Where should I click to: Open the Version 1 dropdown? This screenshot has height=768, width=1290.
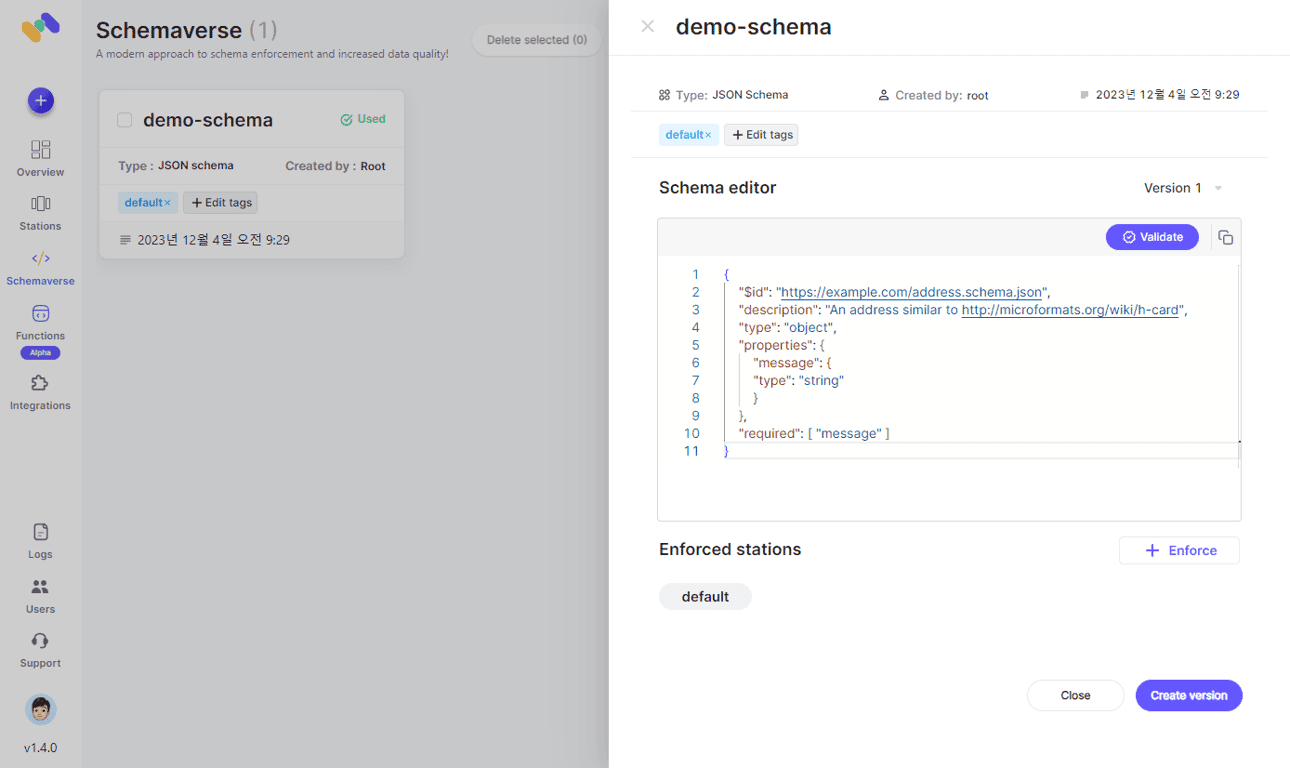tap(1183, 188)
